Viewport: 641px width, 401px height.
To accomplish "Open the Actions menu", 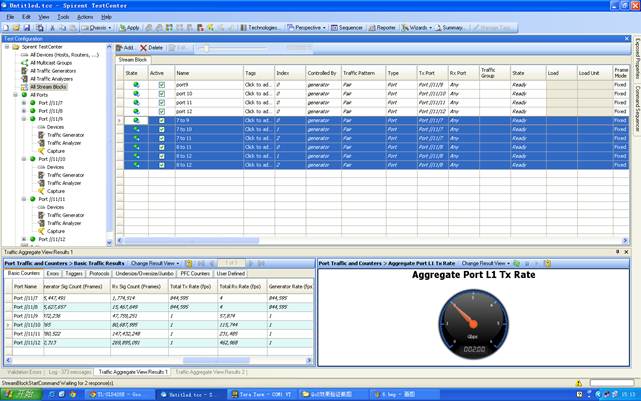I will 85,17.
